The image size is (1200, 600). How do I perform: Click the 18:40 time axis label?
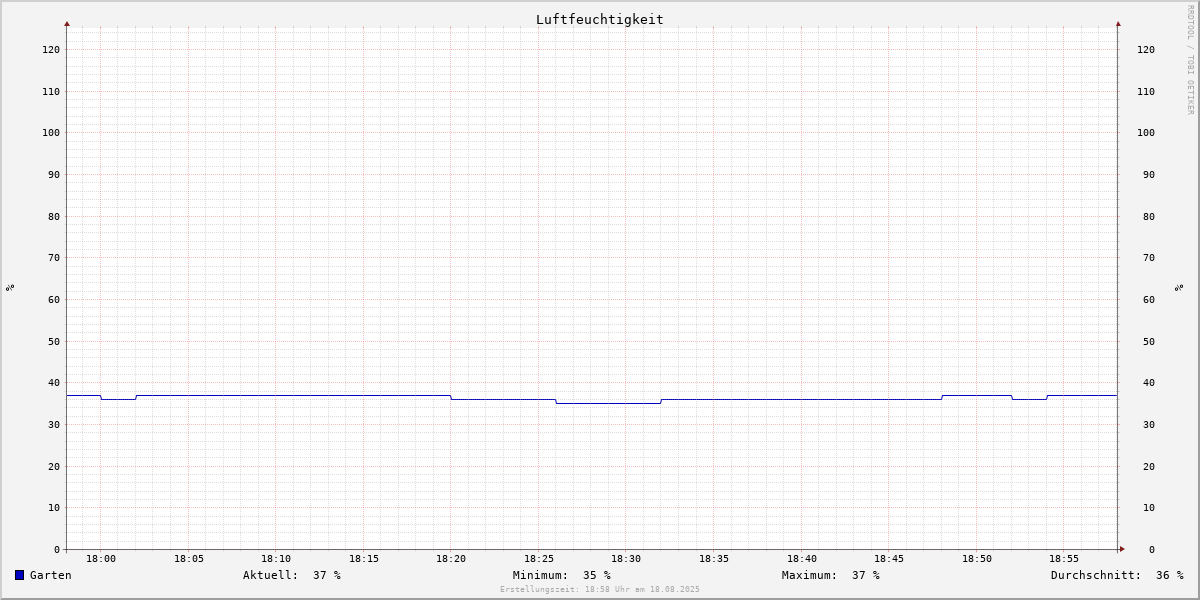pyautogui.click(x=802, y=559)
